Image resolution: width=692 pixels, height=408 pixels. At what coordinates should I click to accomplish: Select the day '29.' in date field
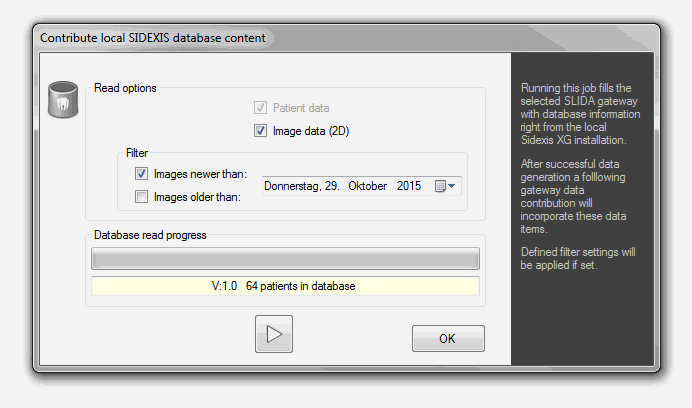[332, 186]
